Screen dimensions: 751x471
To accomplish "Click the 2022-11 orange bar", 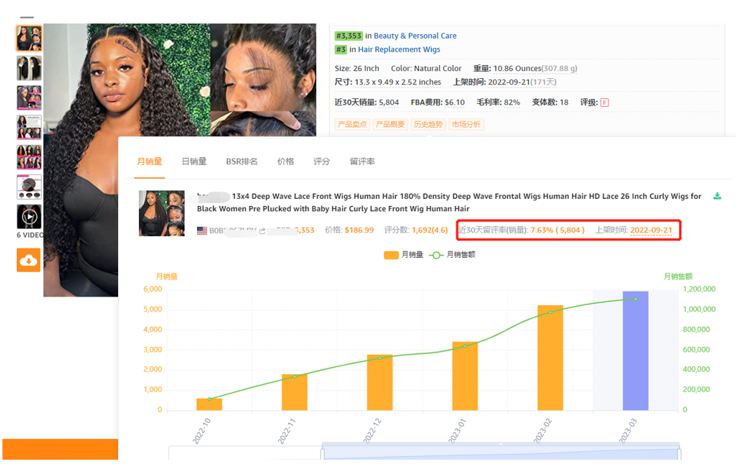I will (295, 392).
